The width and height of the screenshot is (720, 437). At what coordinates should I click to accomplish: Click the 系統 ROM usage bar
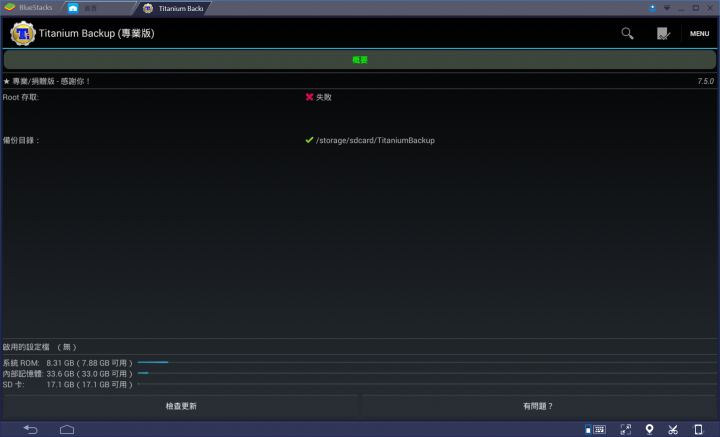(x=427, y=362)
